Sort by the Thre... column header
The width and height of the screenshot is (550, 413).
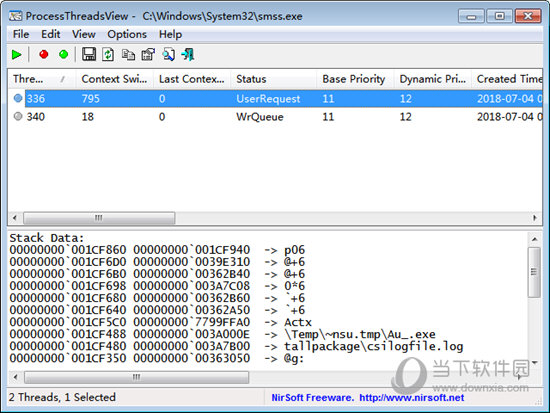click(x=41, y=79)
